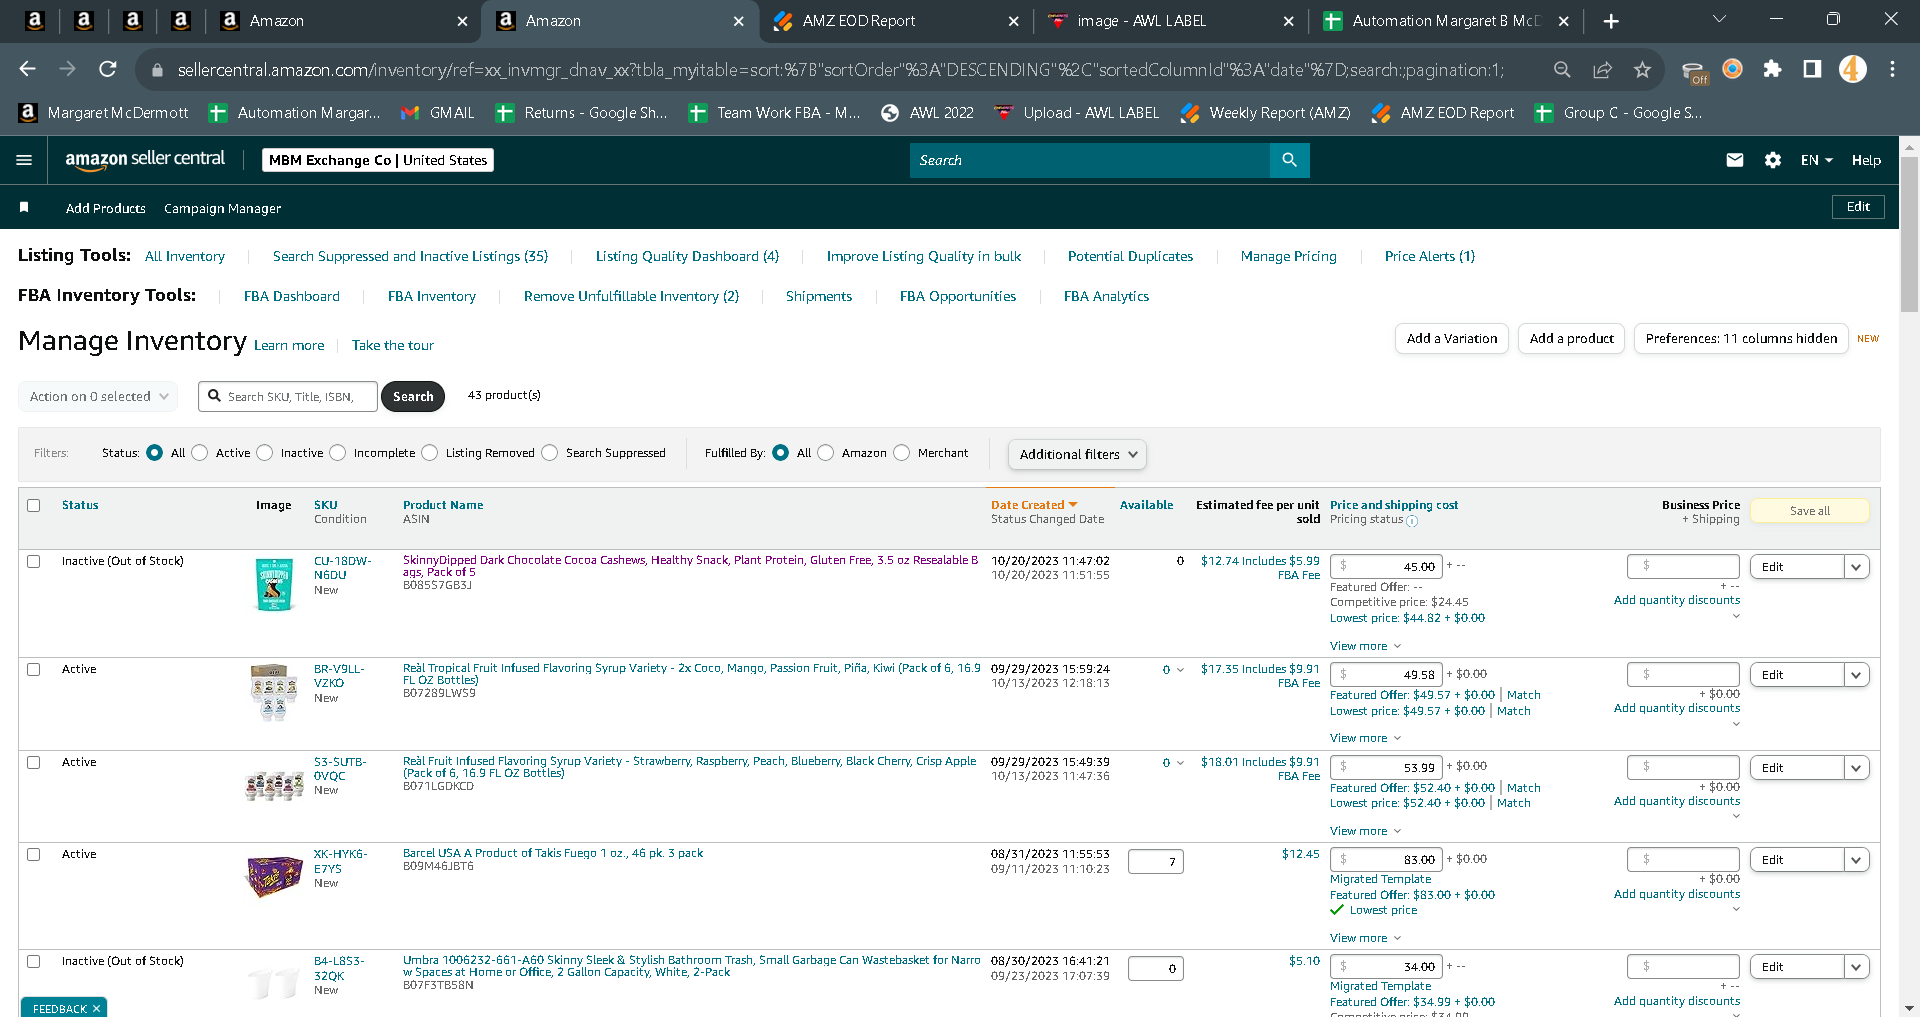Image resolution: width=1920 pixels, height=1017 pixels.
Task: Click the extension icon with Off badge
Action: tap(1693, 71)
